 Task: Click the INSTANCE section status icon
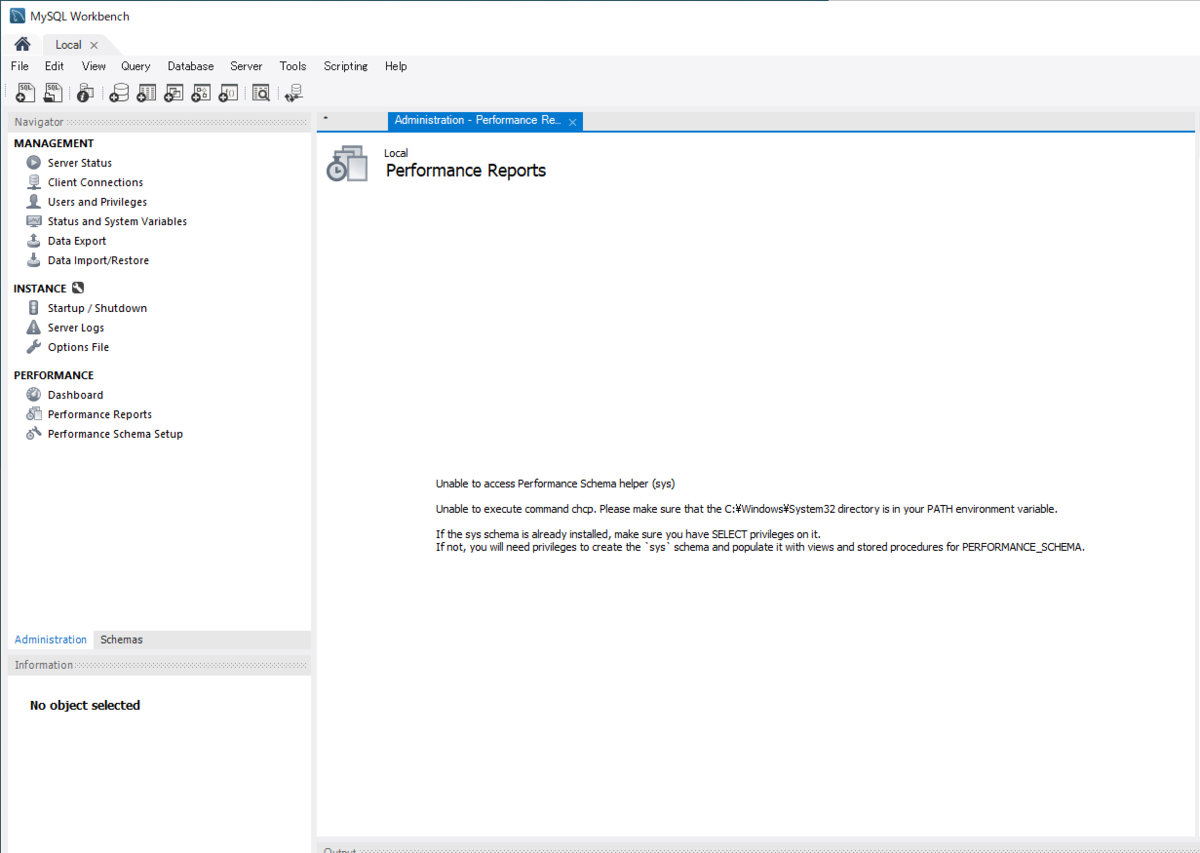pyautogui.click(x=78, y=288)
